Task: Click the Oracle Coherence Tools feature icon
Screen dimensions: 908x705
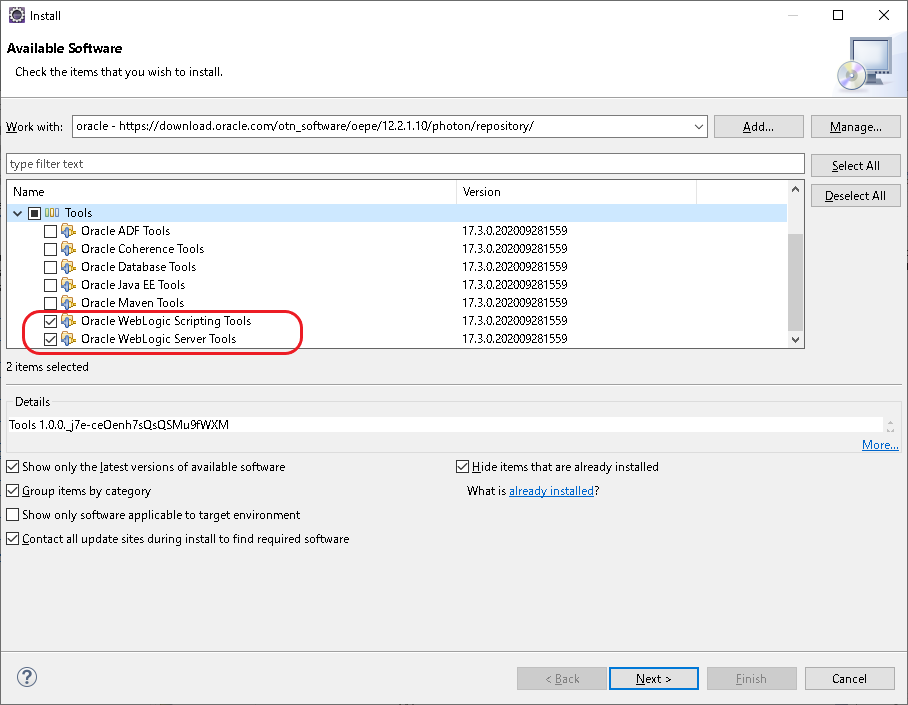Action: [x=68, y=249]
